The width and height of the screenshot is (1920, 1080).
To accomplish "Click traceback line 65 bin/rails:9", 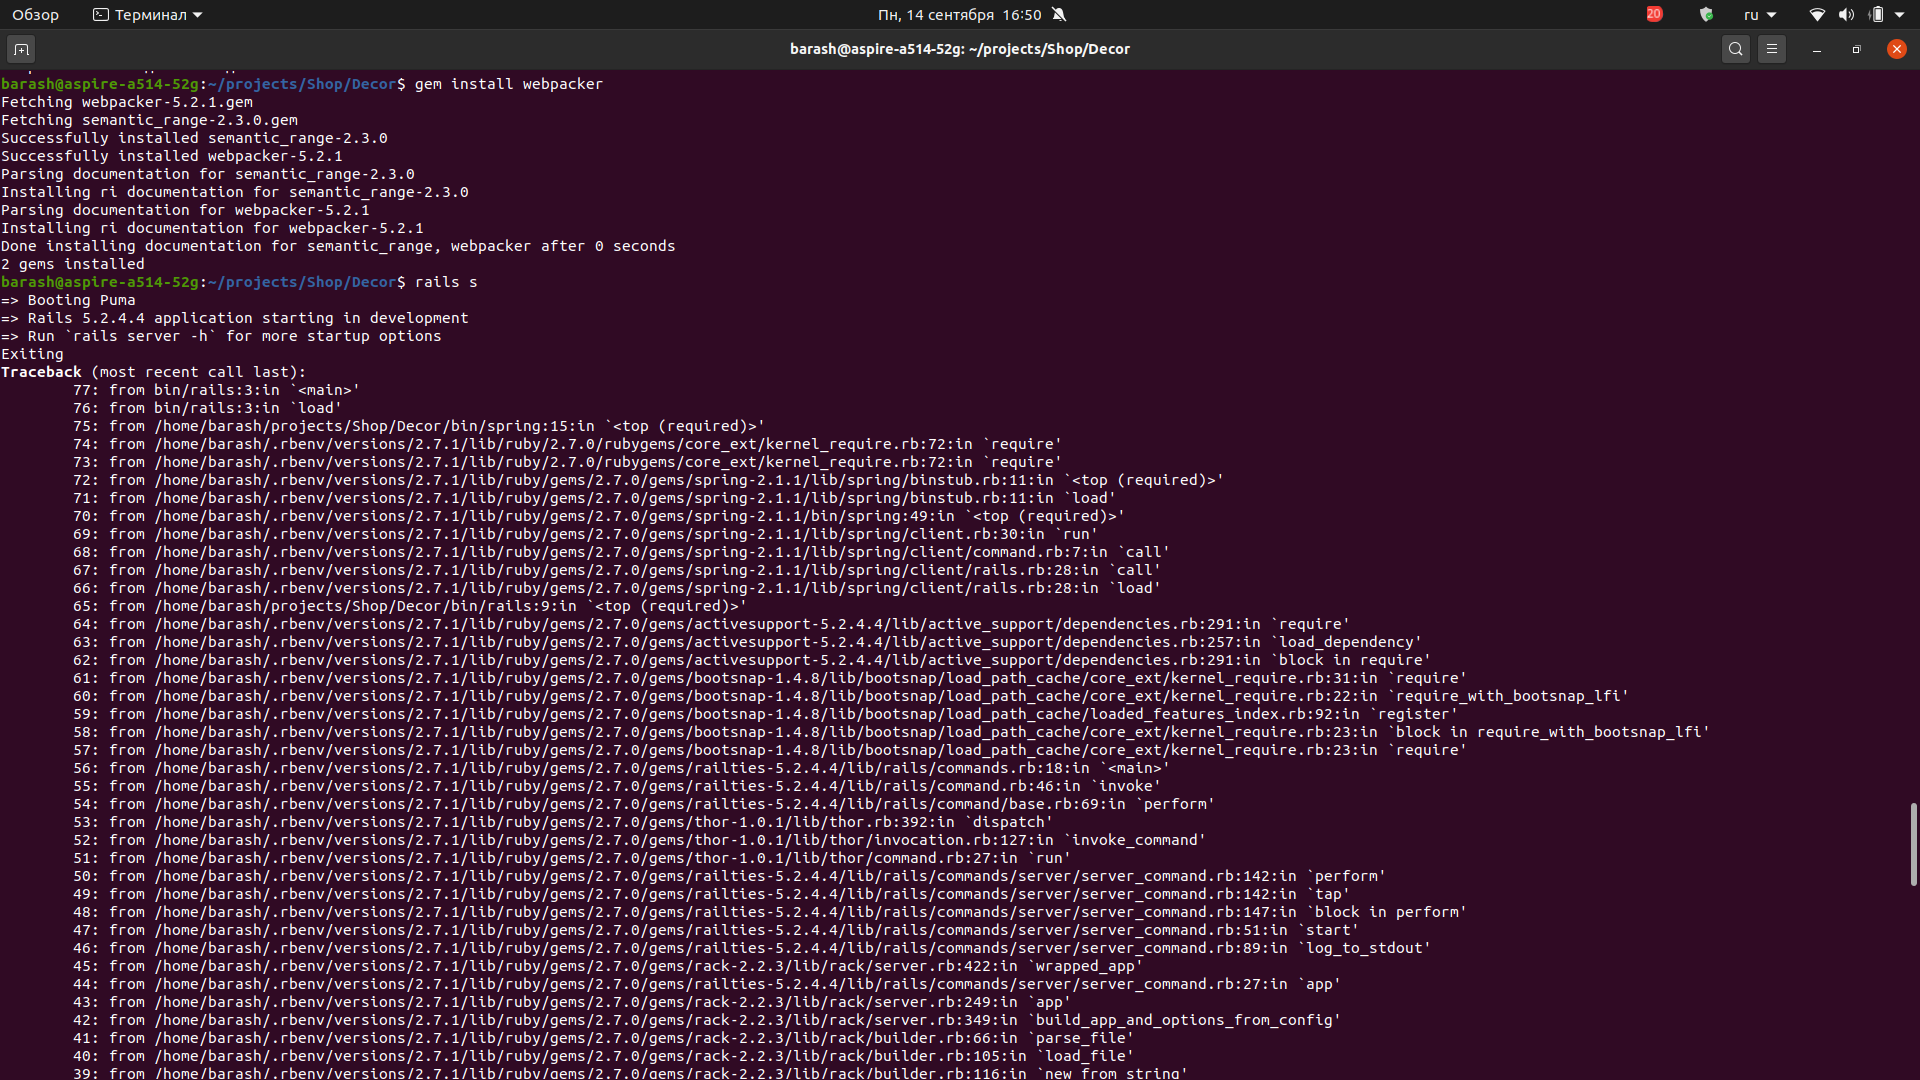I will [x=410, y=606].
